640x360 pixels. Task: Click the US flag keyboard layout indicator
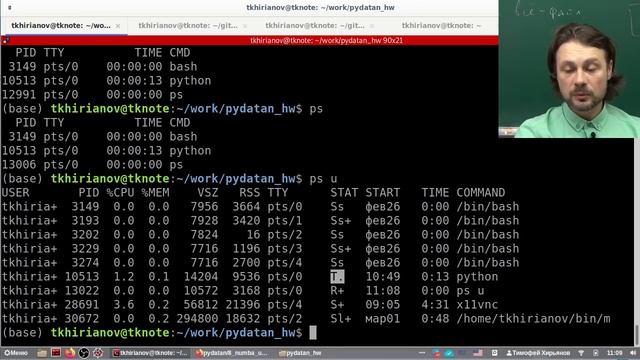click(x=478, y=353)
